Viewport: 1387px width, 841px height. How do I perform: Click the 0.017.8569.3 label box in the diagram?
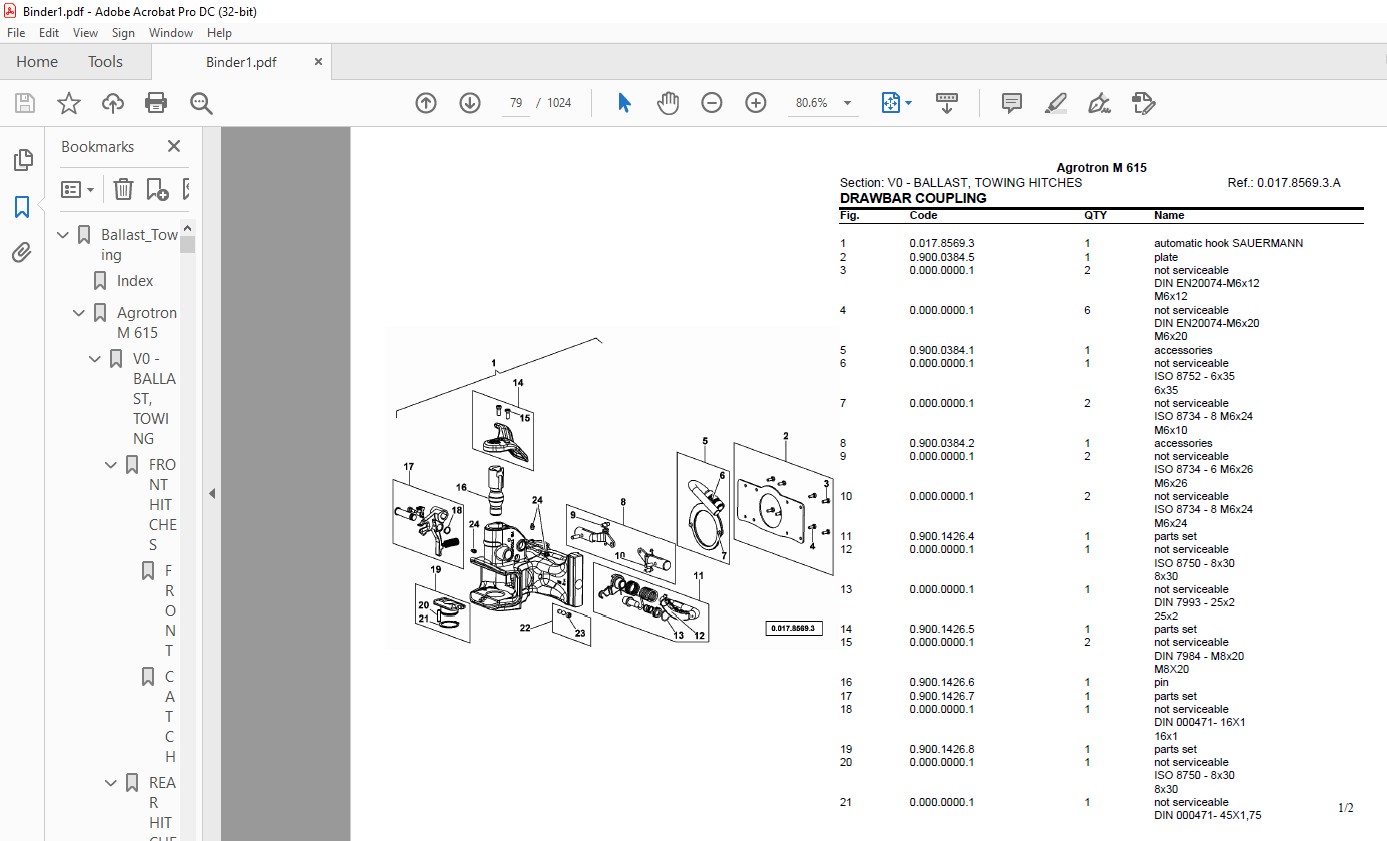point(793,628)
